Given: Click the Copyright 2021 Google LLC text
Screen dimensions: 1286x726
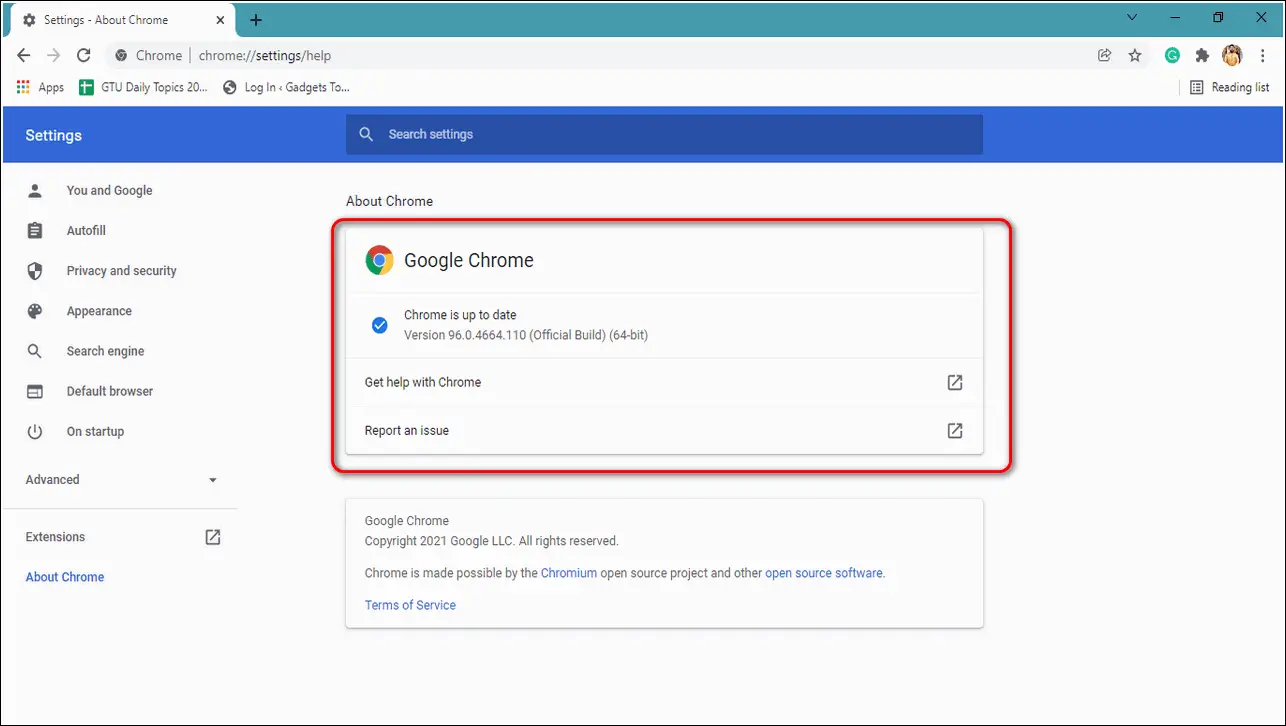Looking at the screenshot, I should coord(492,541).
